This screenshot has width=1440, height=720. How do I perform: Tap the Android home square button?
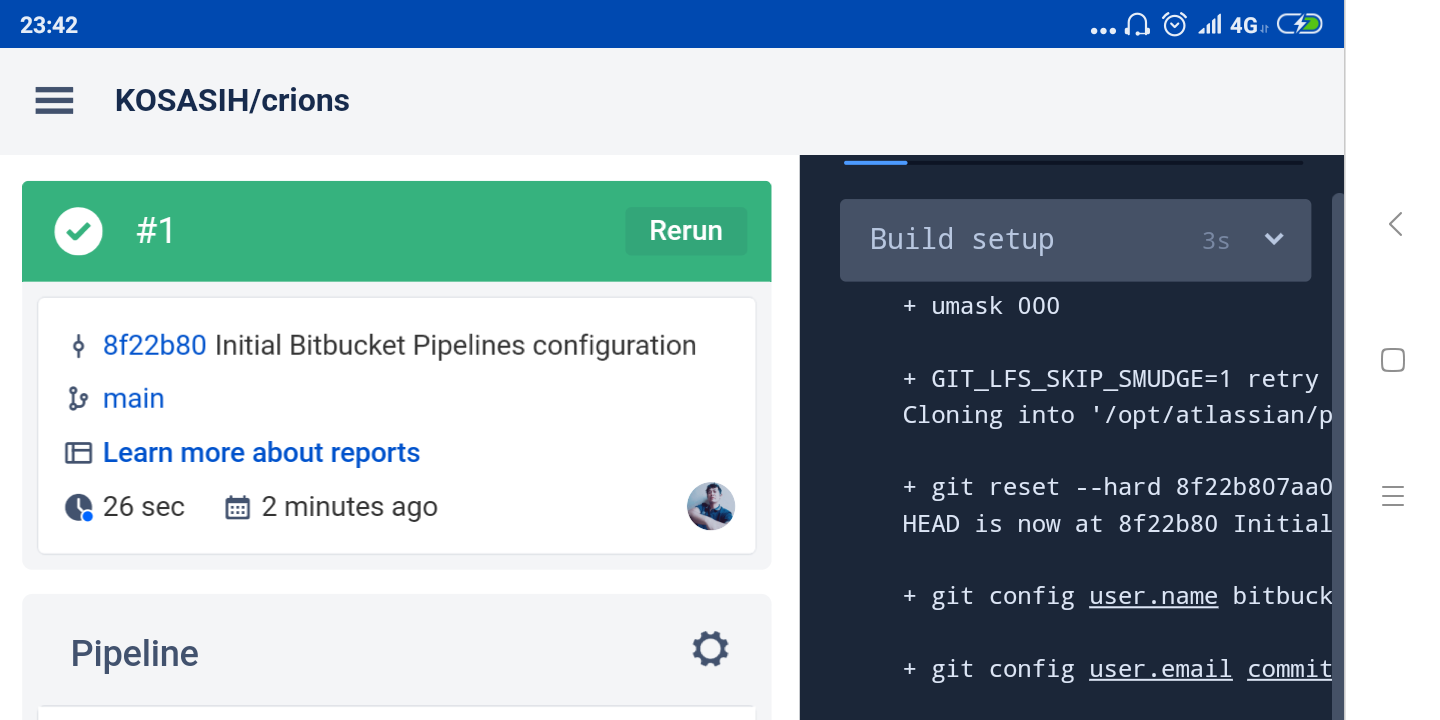click(1393, 360)
